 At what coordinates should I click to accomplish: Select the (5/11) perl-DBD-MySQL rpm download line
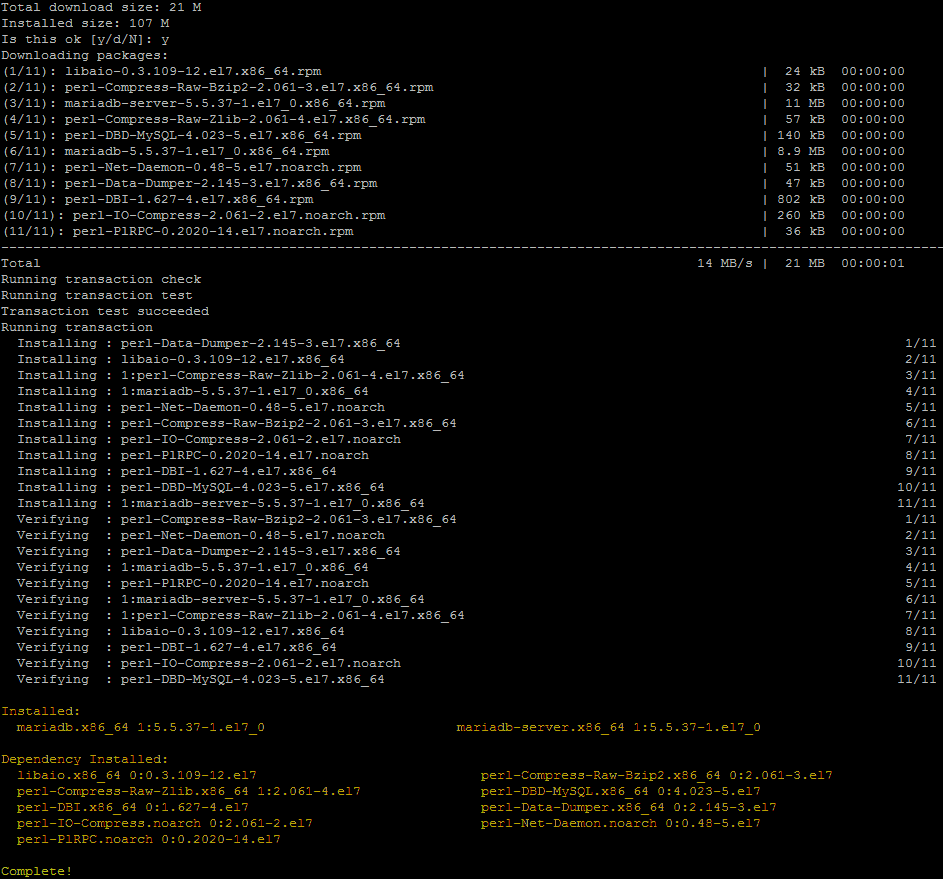(x=453, y=135)
